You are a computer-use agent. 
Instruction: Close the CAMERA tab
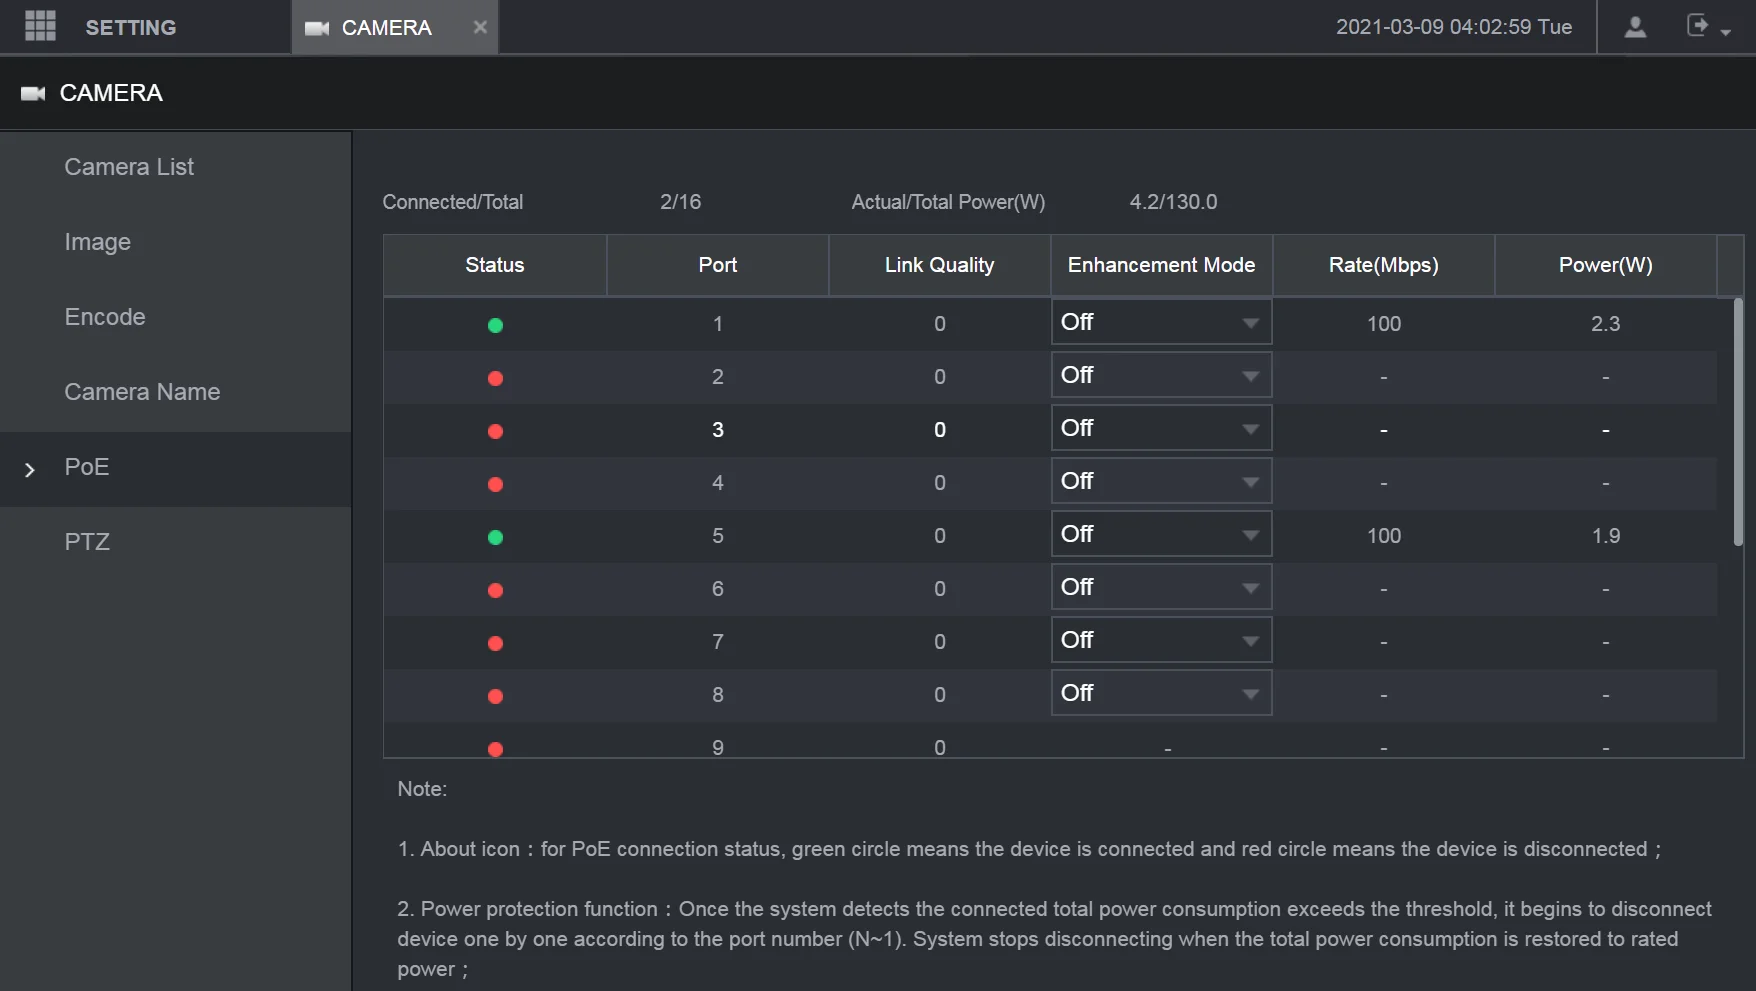click(480, 27)
